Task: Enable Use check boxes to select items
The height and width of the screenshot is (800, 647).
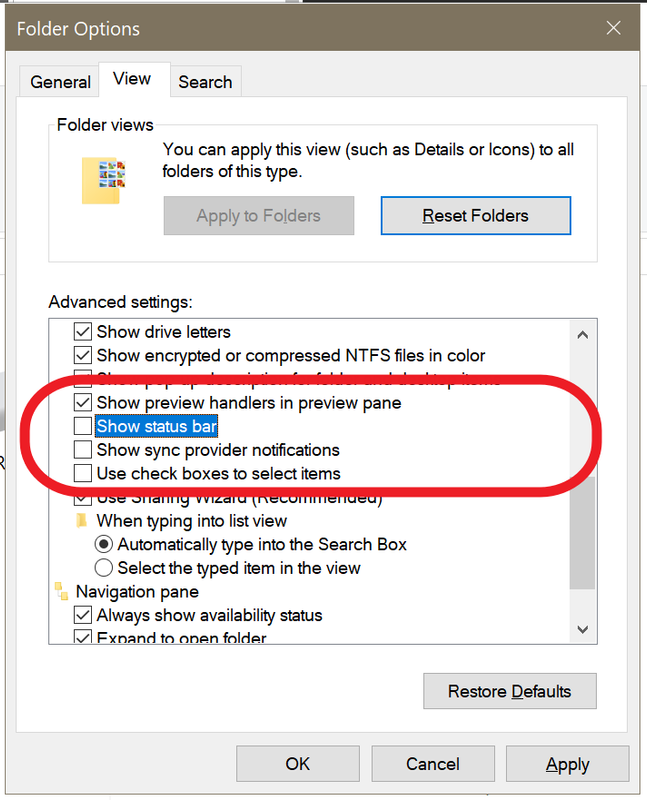Action: pos(83,474)
